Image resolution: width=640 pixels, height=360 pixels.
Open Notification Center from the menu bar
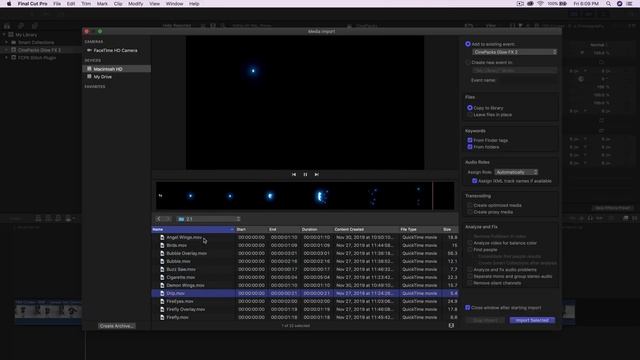coord(629,4)
